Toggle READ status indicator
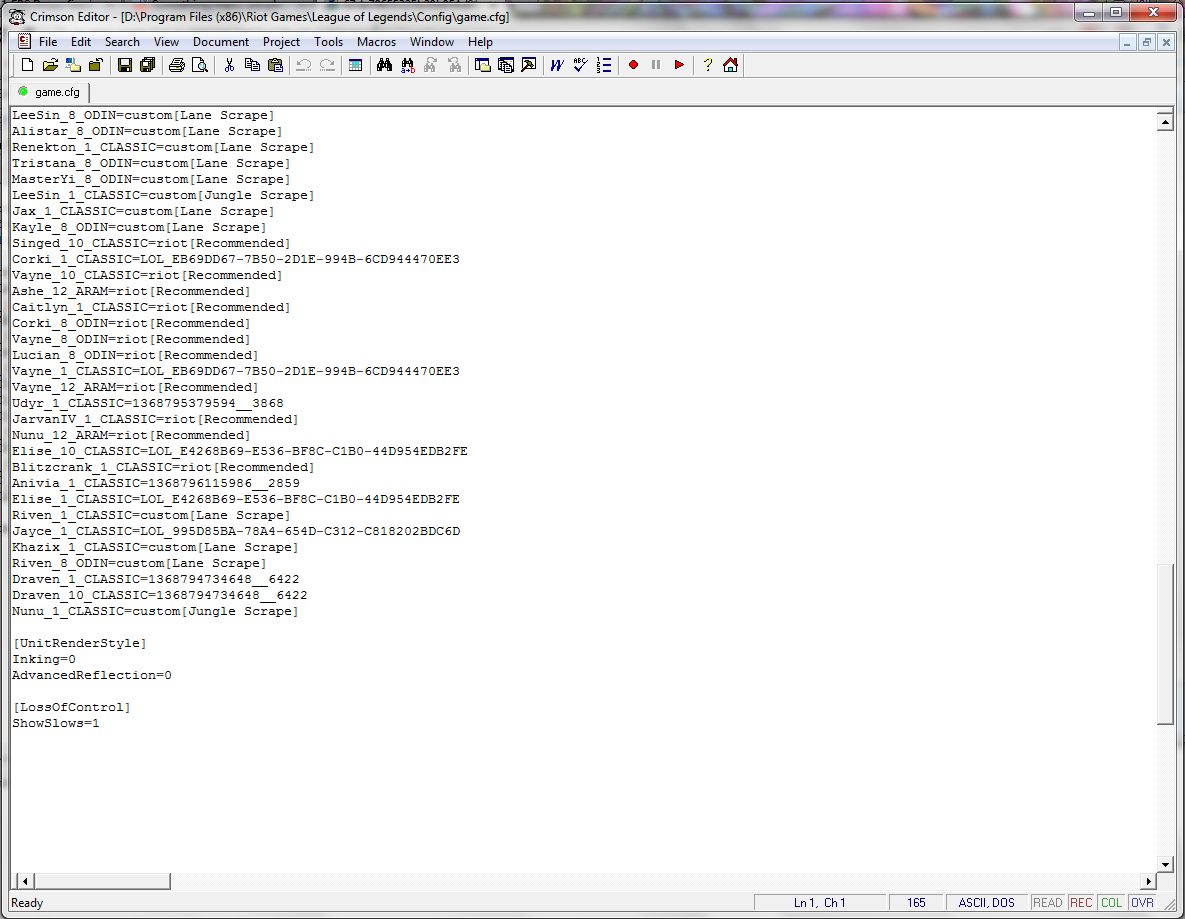 tap(1047, 902)
